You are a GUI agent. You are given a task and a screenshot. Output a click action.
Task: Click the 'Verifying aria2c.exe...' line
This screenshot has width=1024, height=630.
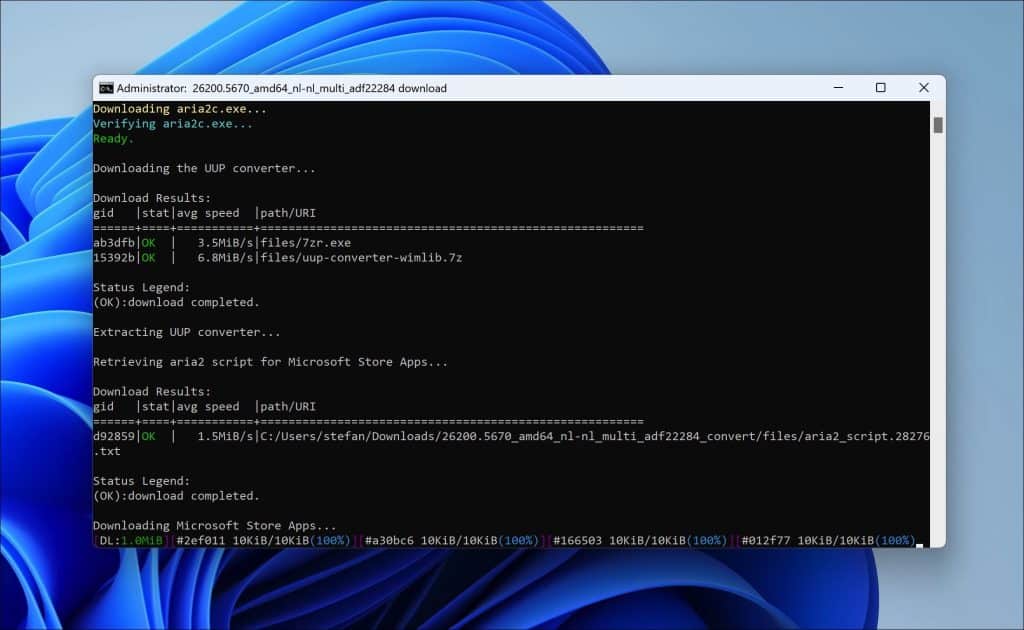[172, 124]
